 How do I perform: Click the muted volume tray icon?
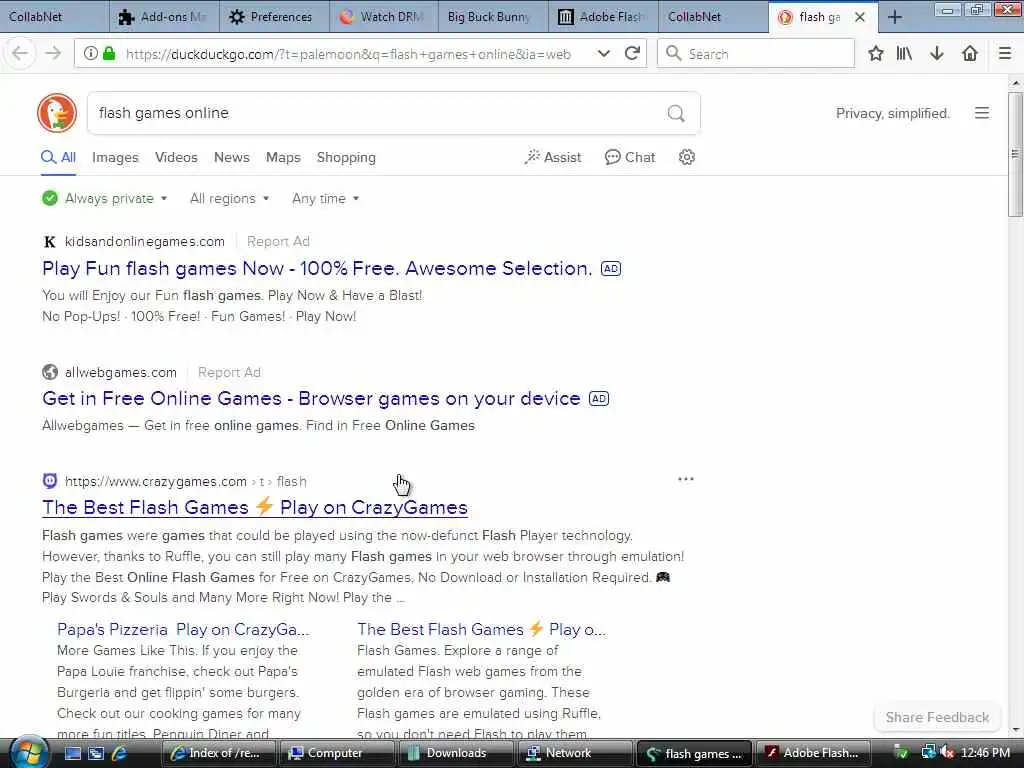[x=947, y=753]
